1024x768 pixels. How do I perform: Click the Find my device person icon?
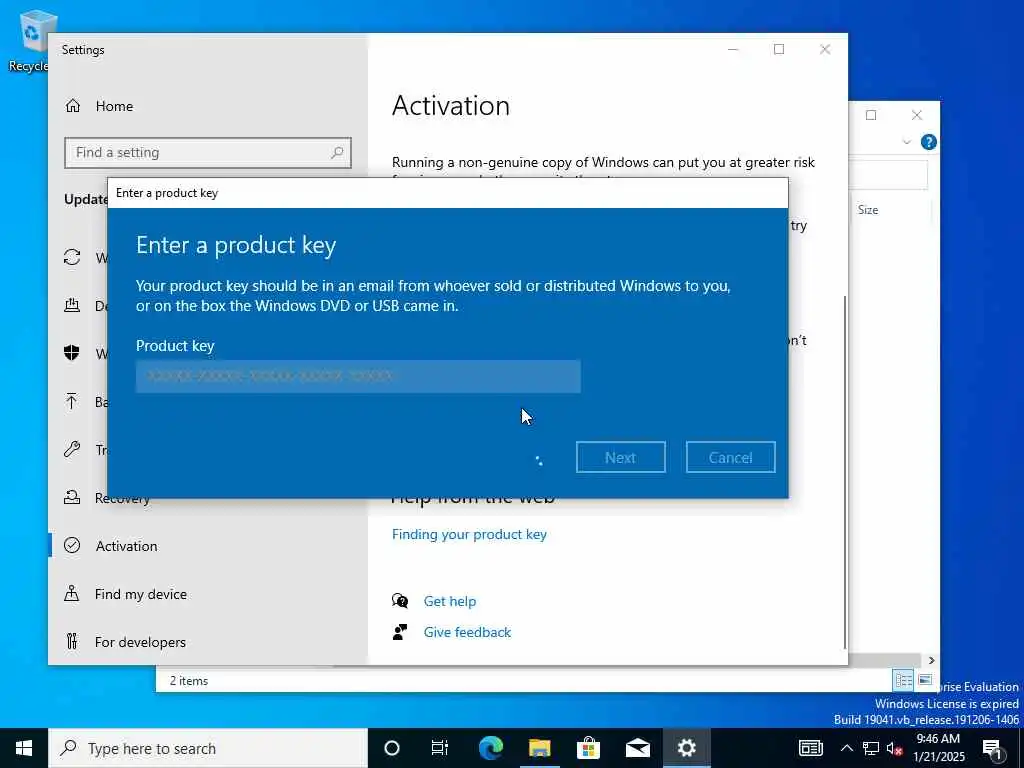pyautogui.click(x=72, y=593)
